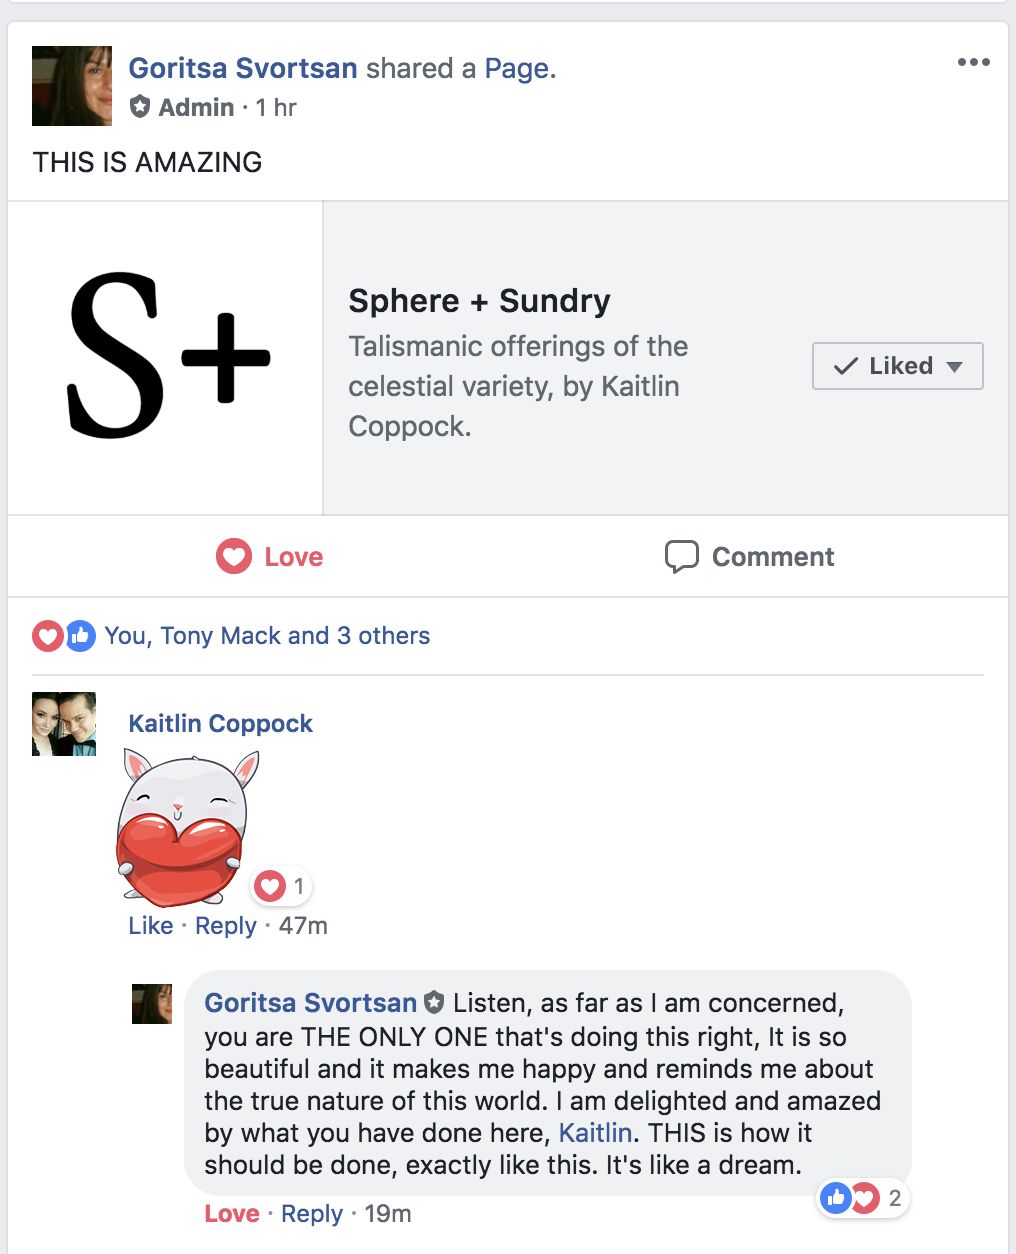Expand the Liked dropdown arrow
The width and height of the screenshot is (1016, 1254).
[x=955, y=367]
